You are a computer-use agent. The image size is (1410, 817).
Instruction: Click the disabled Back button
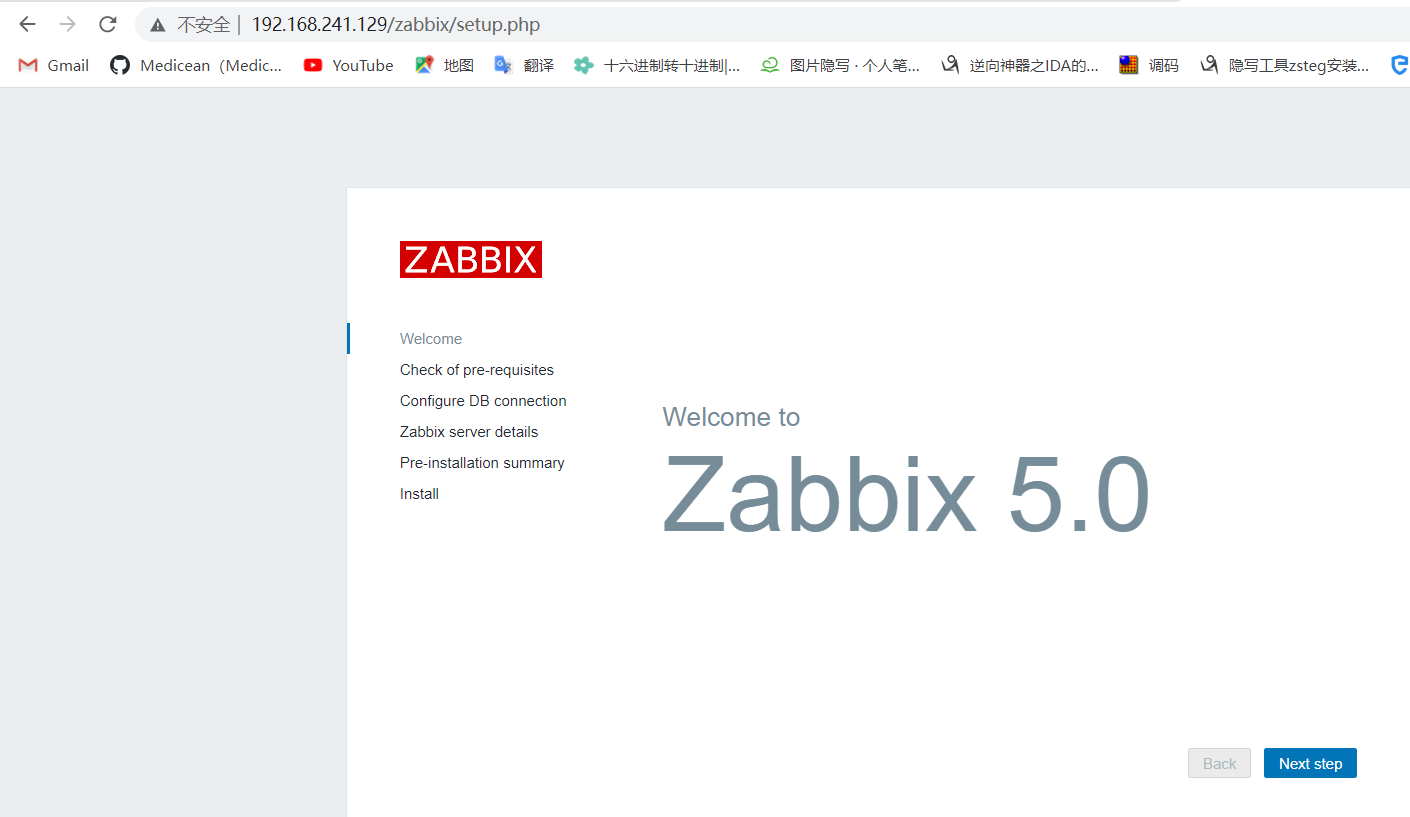point(1219,763)
